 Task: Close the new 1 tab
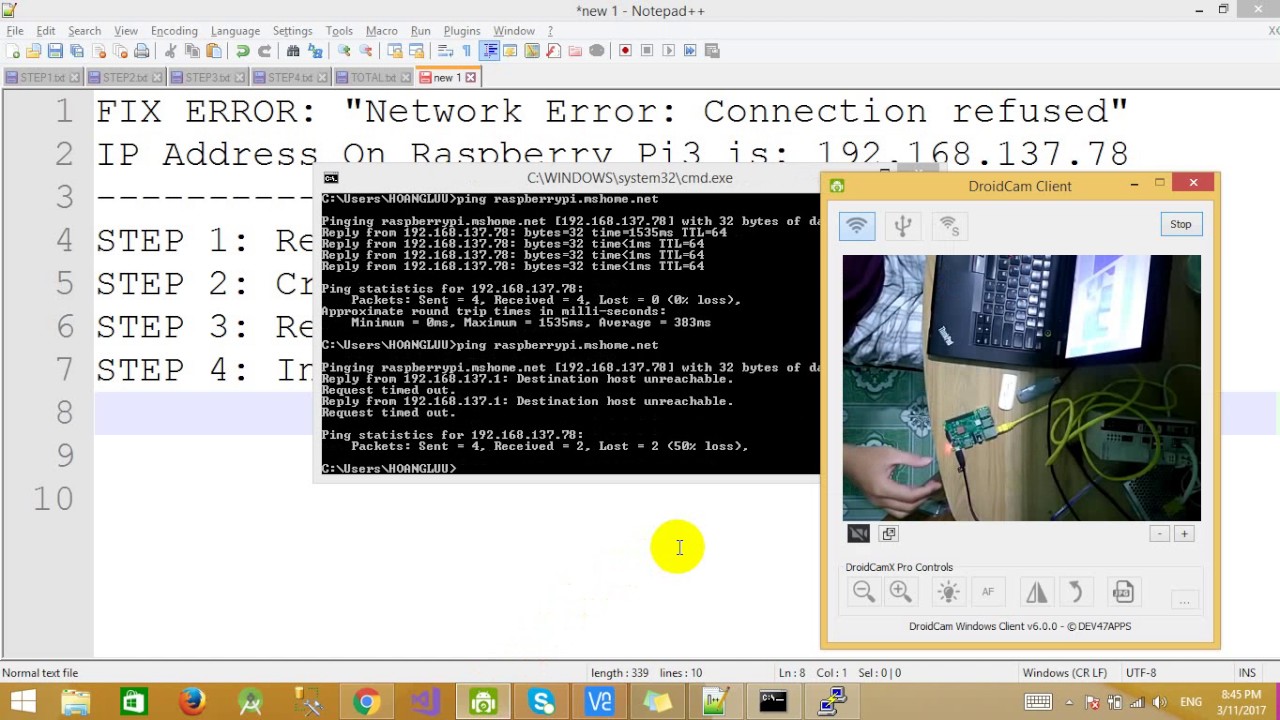pos(471,77)
